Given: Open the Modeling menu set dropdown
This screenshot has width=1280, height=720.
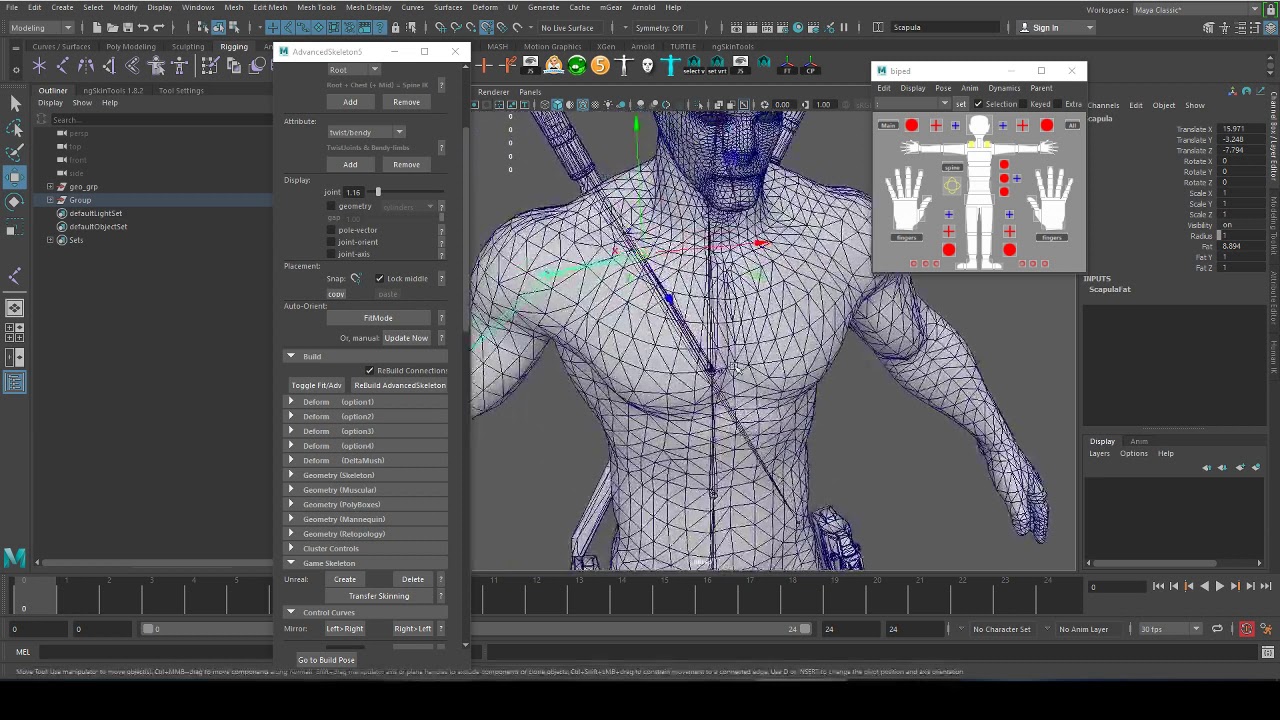Looking at the screenshot, I should [x=40, y=27].
